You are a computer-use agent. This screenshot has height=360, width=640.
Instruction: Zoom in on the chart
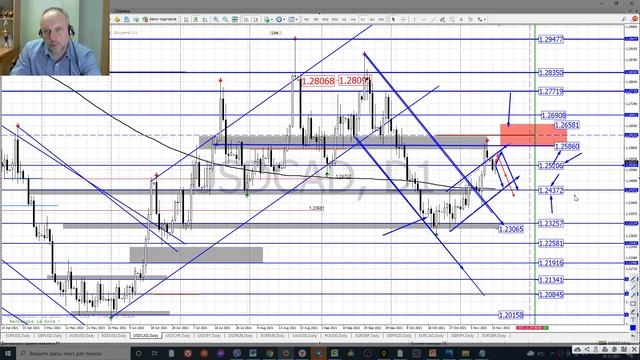[x=216, y=19]
